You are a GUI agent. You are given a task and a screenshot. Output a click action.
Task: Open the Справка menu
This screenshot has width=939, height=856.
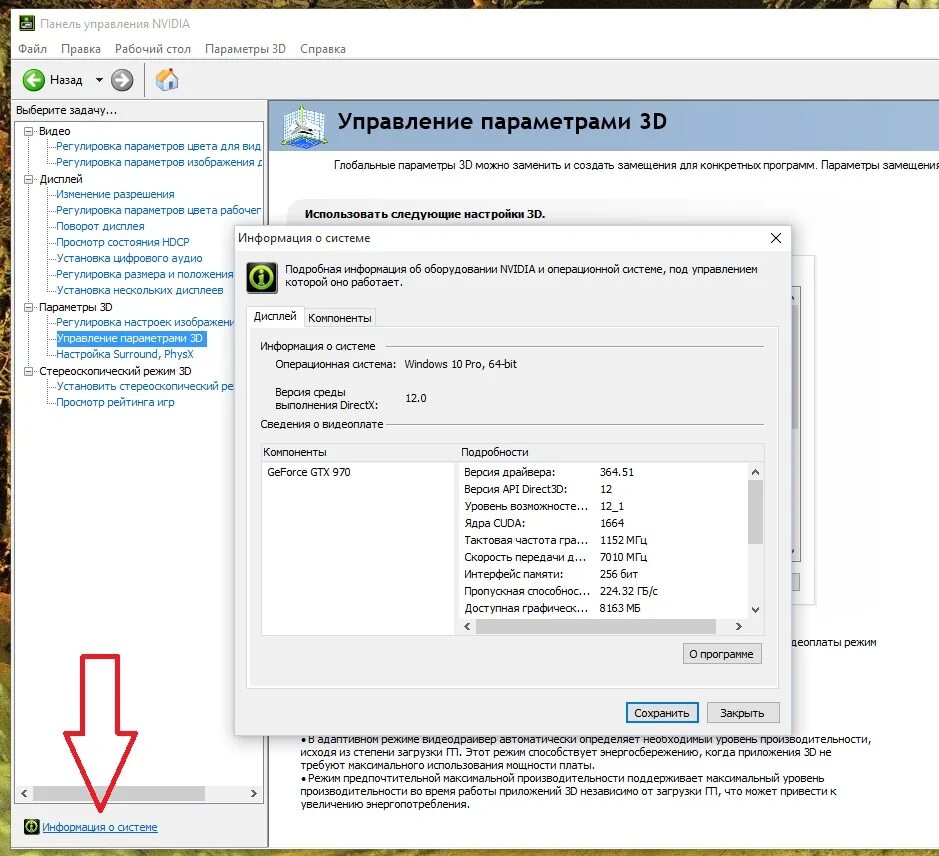coord(323,49)
